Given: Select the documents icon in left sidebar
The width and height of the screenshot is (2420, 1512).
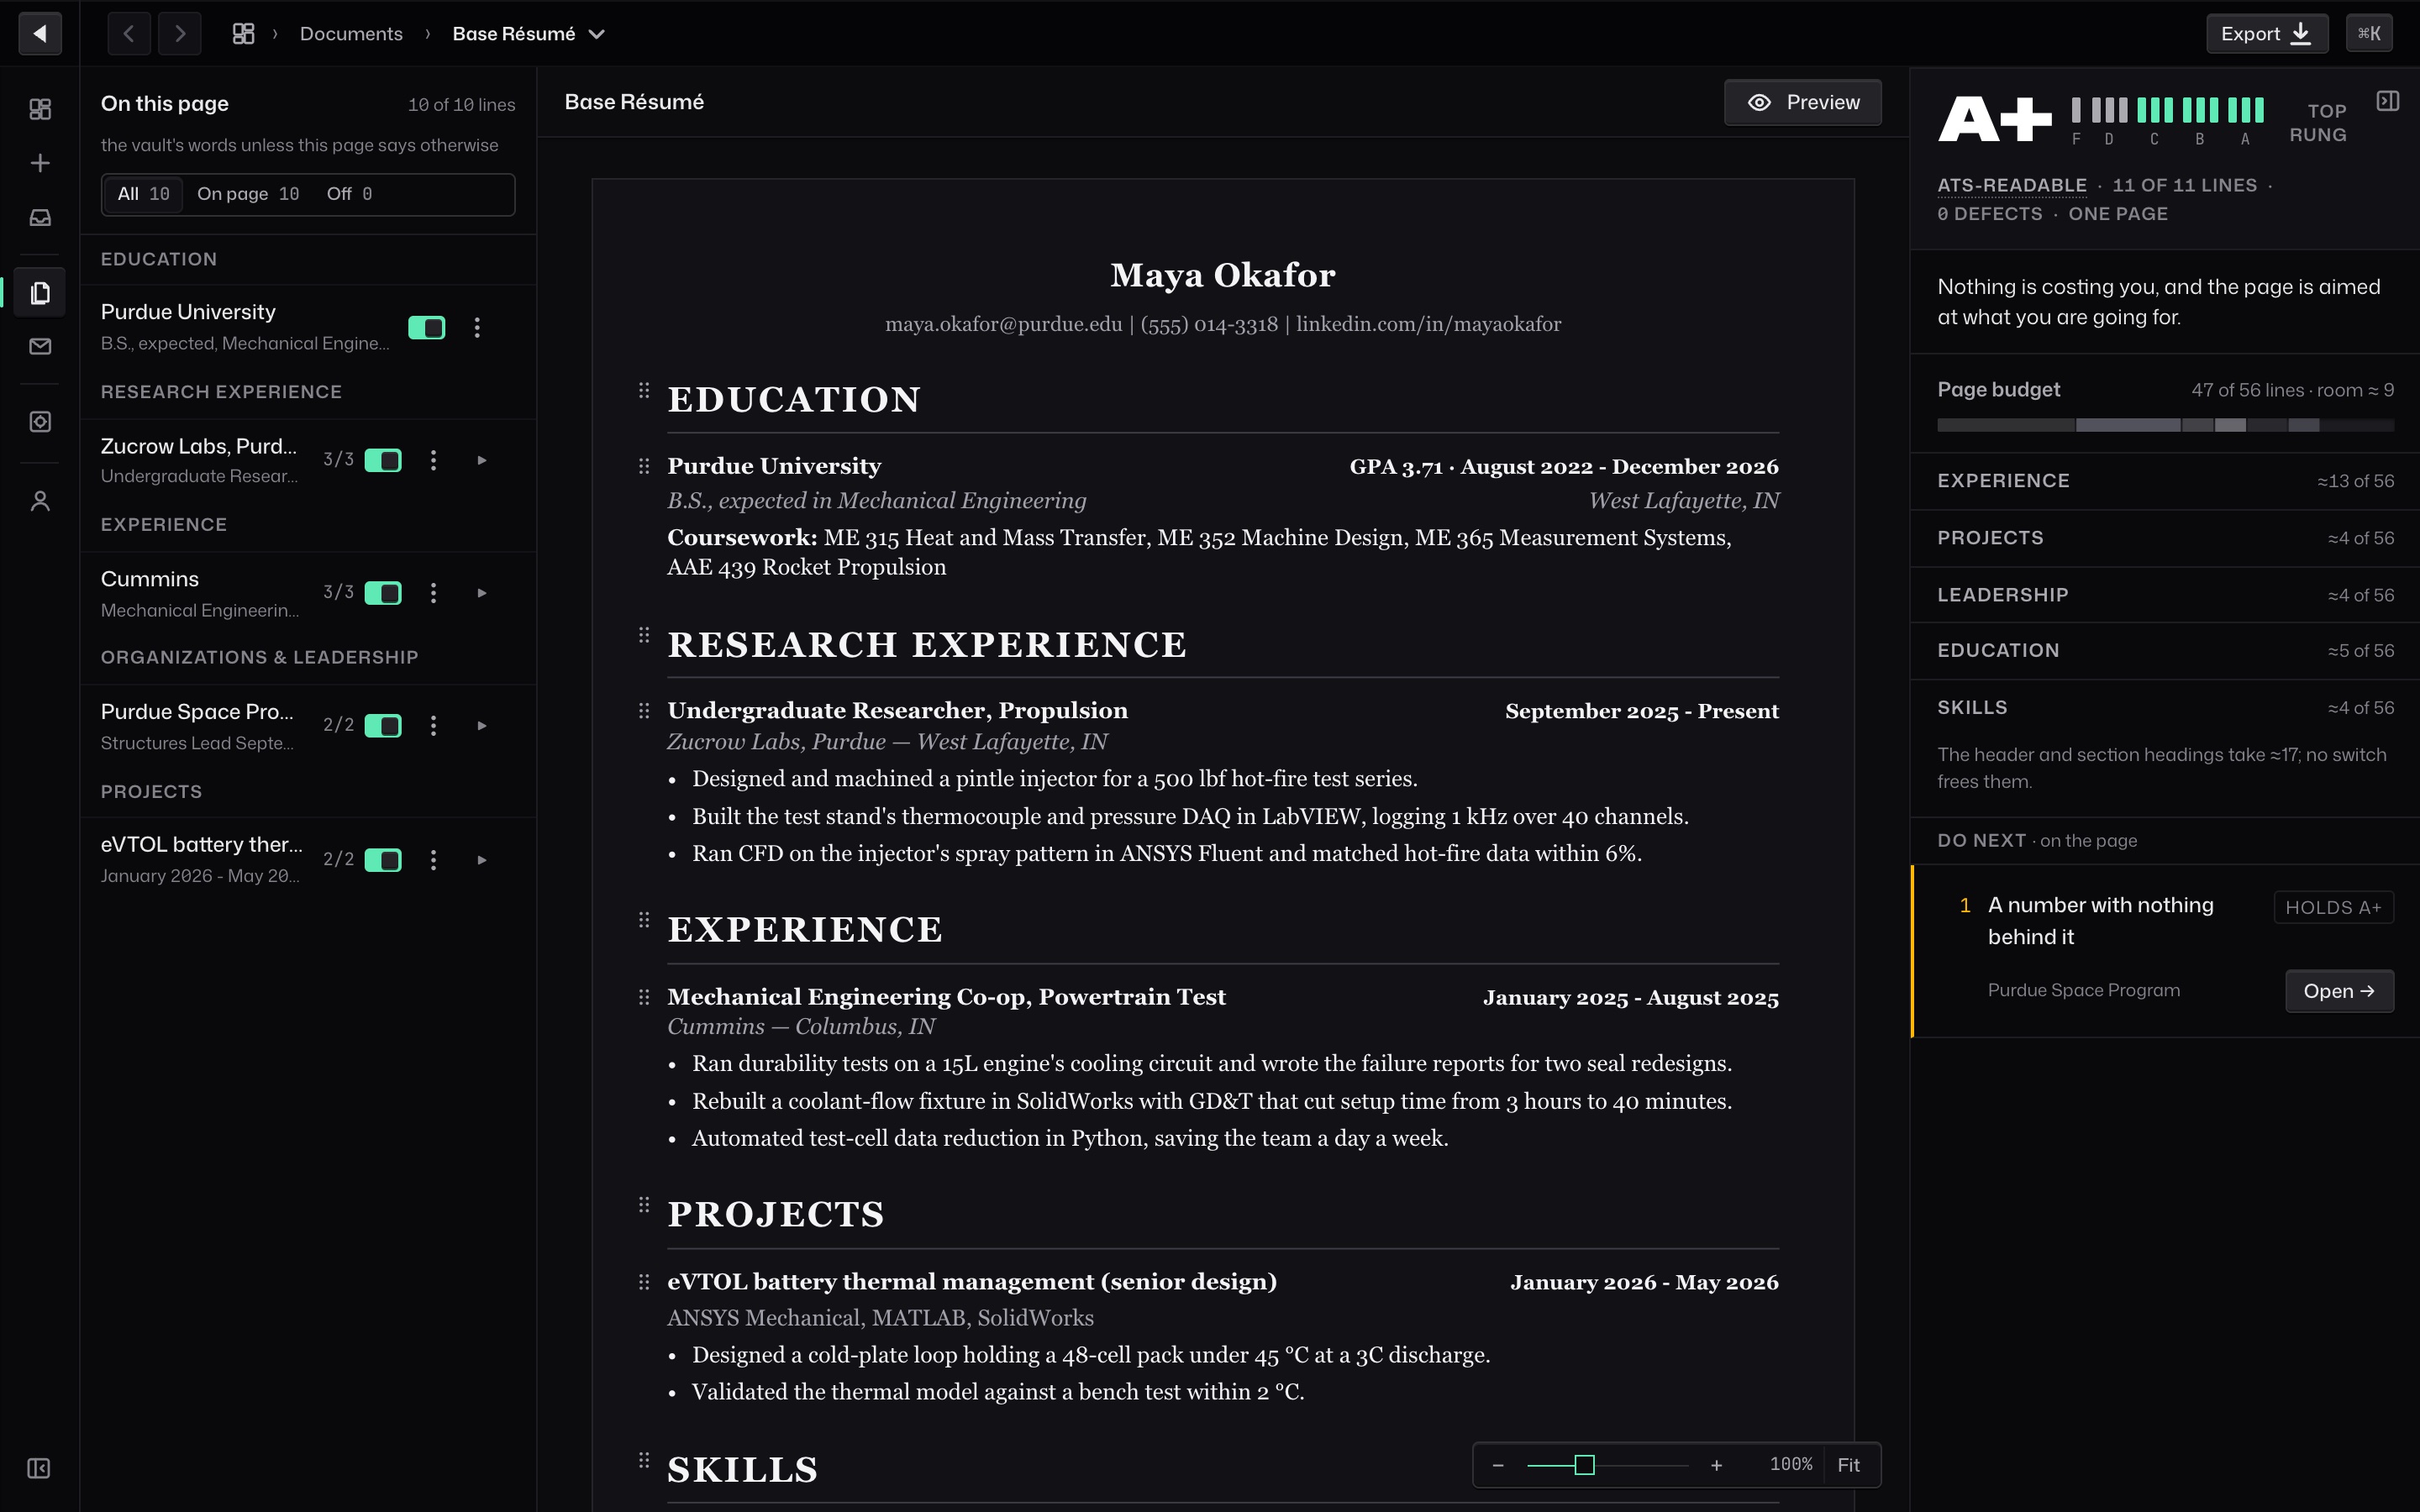Looking at the screenshot, I should click(40, 293).
